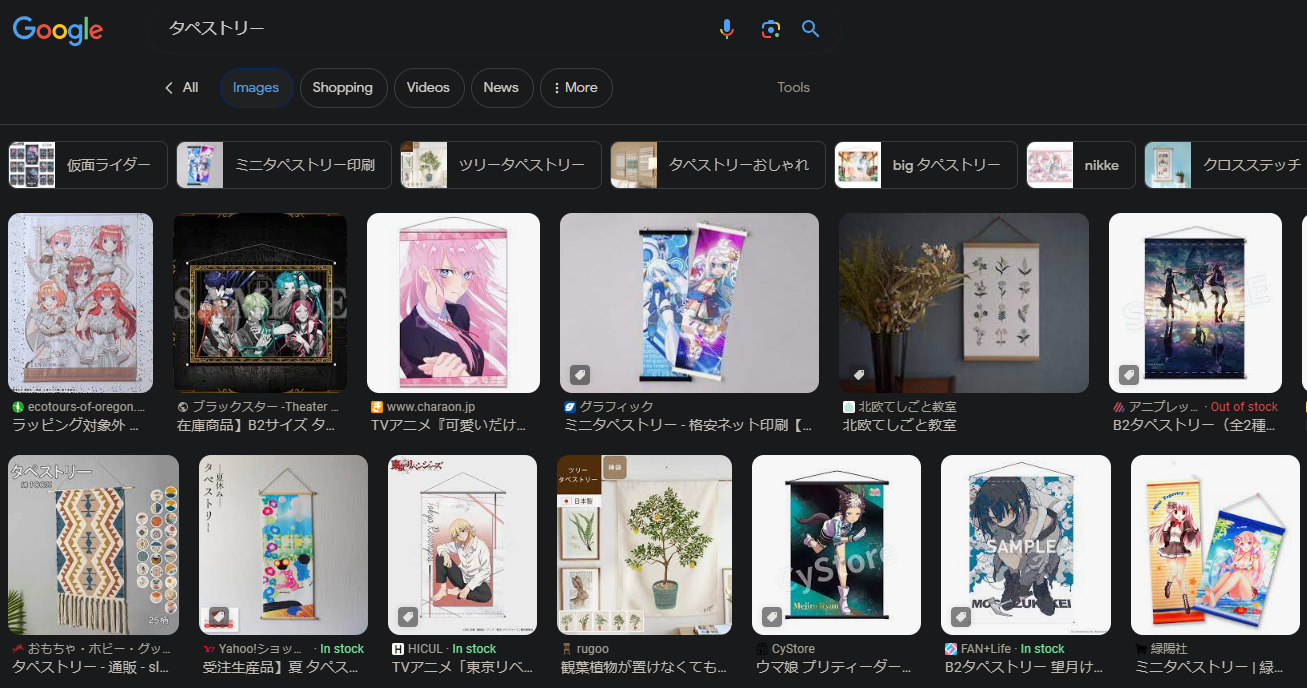Click the HICUL site favicon
Screen dimensions: 1307x688
click(397, 649)
